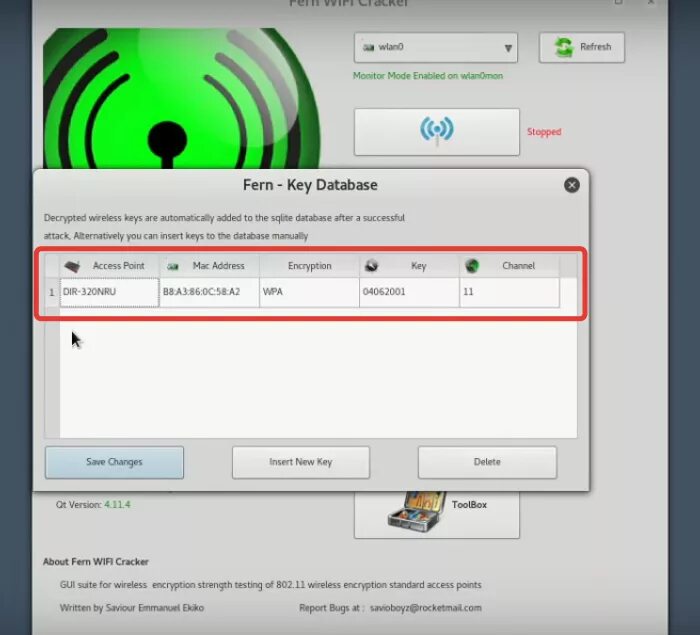Screen dimensions: 700x635
Task: Click the network card icon beside Mac Address
Action: click(x=172, y=267)
